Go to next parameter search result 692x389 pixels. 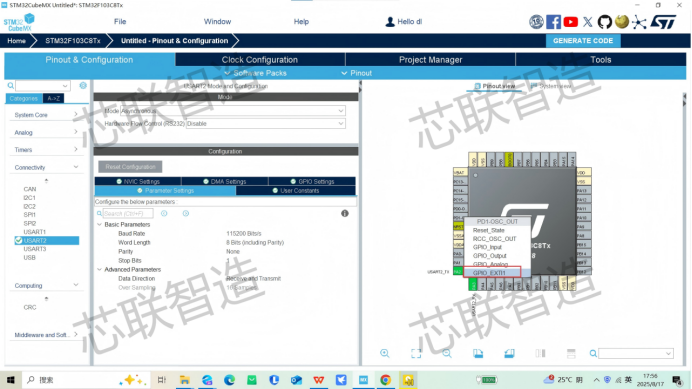(x=186, y=213)
